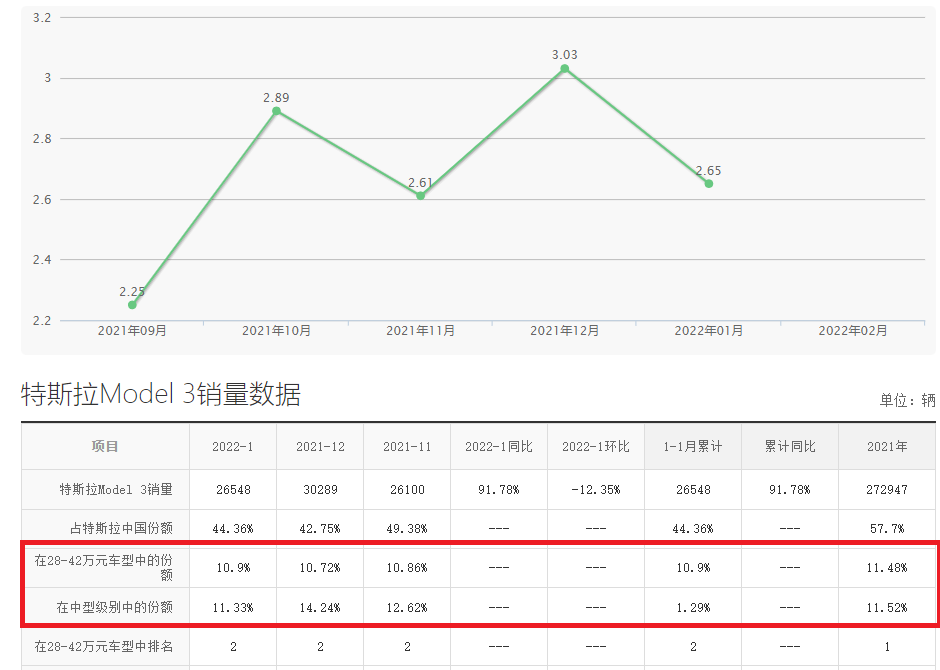Click the 2.4 y-axis value

[x=42, y=259]
